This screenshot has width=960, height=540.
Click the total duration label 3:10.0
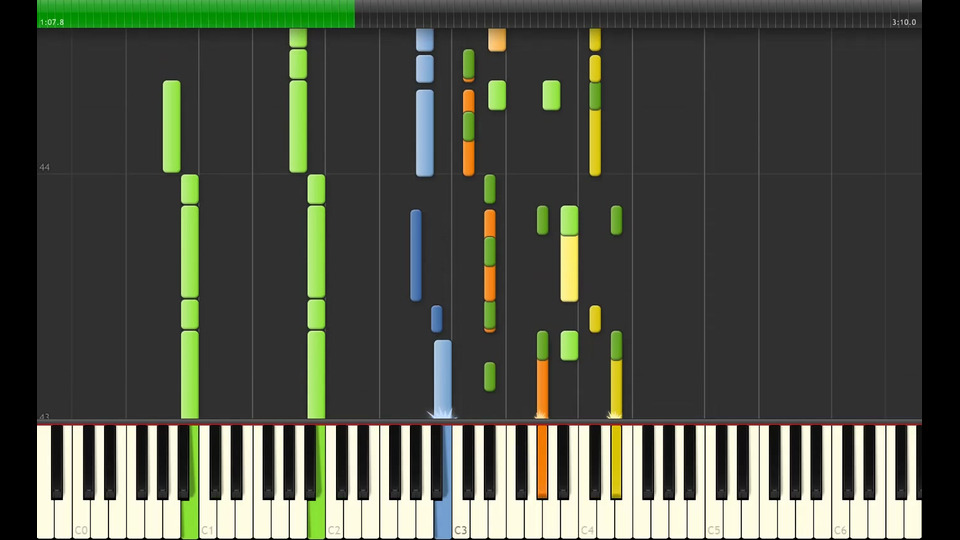(x=904, y=22)
